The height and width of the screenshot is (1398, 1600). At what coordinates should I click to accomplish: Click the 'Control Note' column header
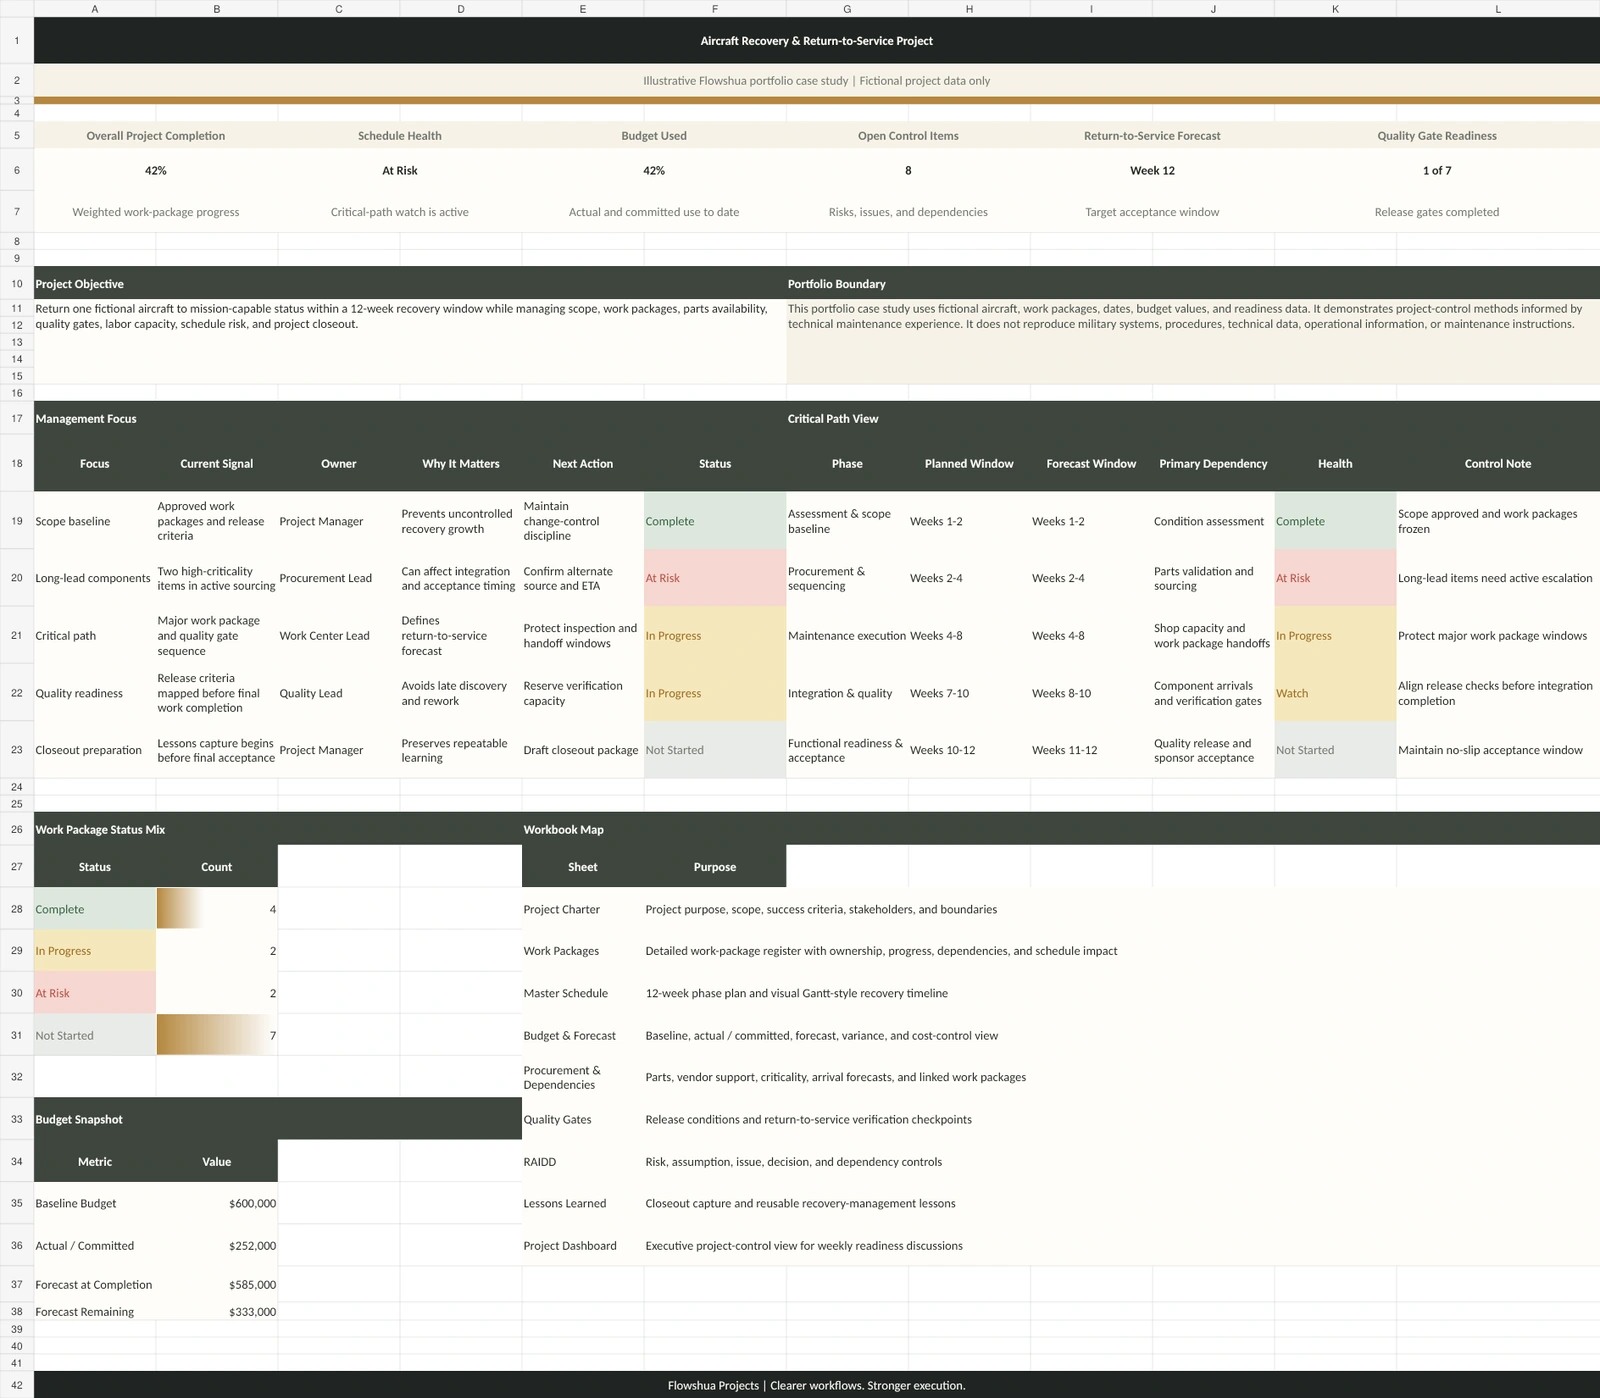(1498, 464)
